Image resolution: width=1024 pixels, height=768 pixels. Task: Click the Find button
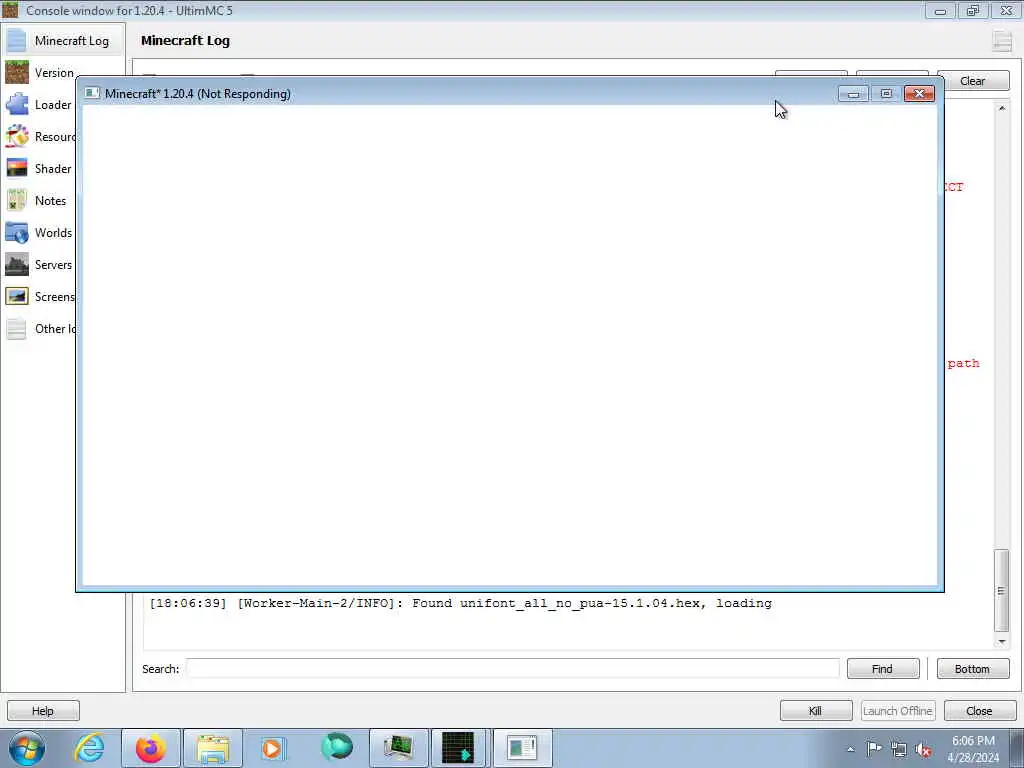pos(882,669)
